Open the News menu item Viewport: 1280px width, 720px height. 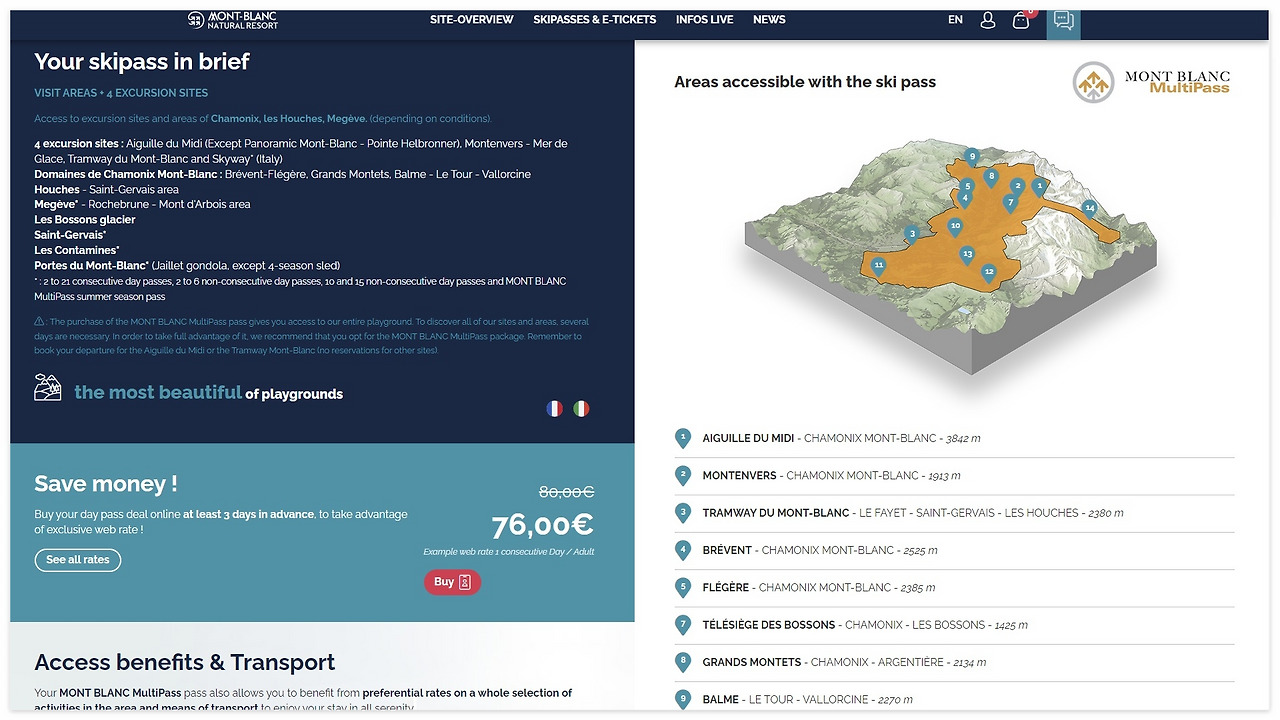click(x=769, y=20)
